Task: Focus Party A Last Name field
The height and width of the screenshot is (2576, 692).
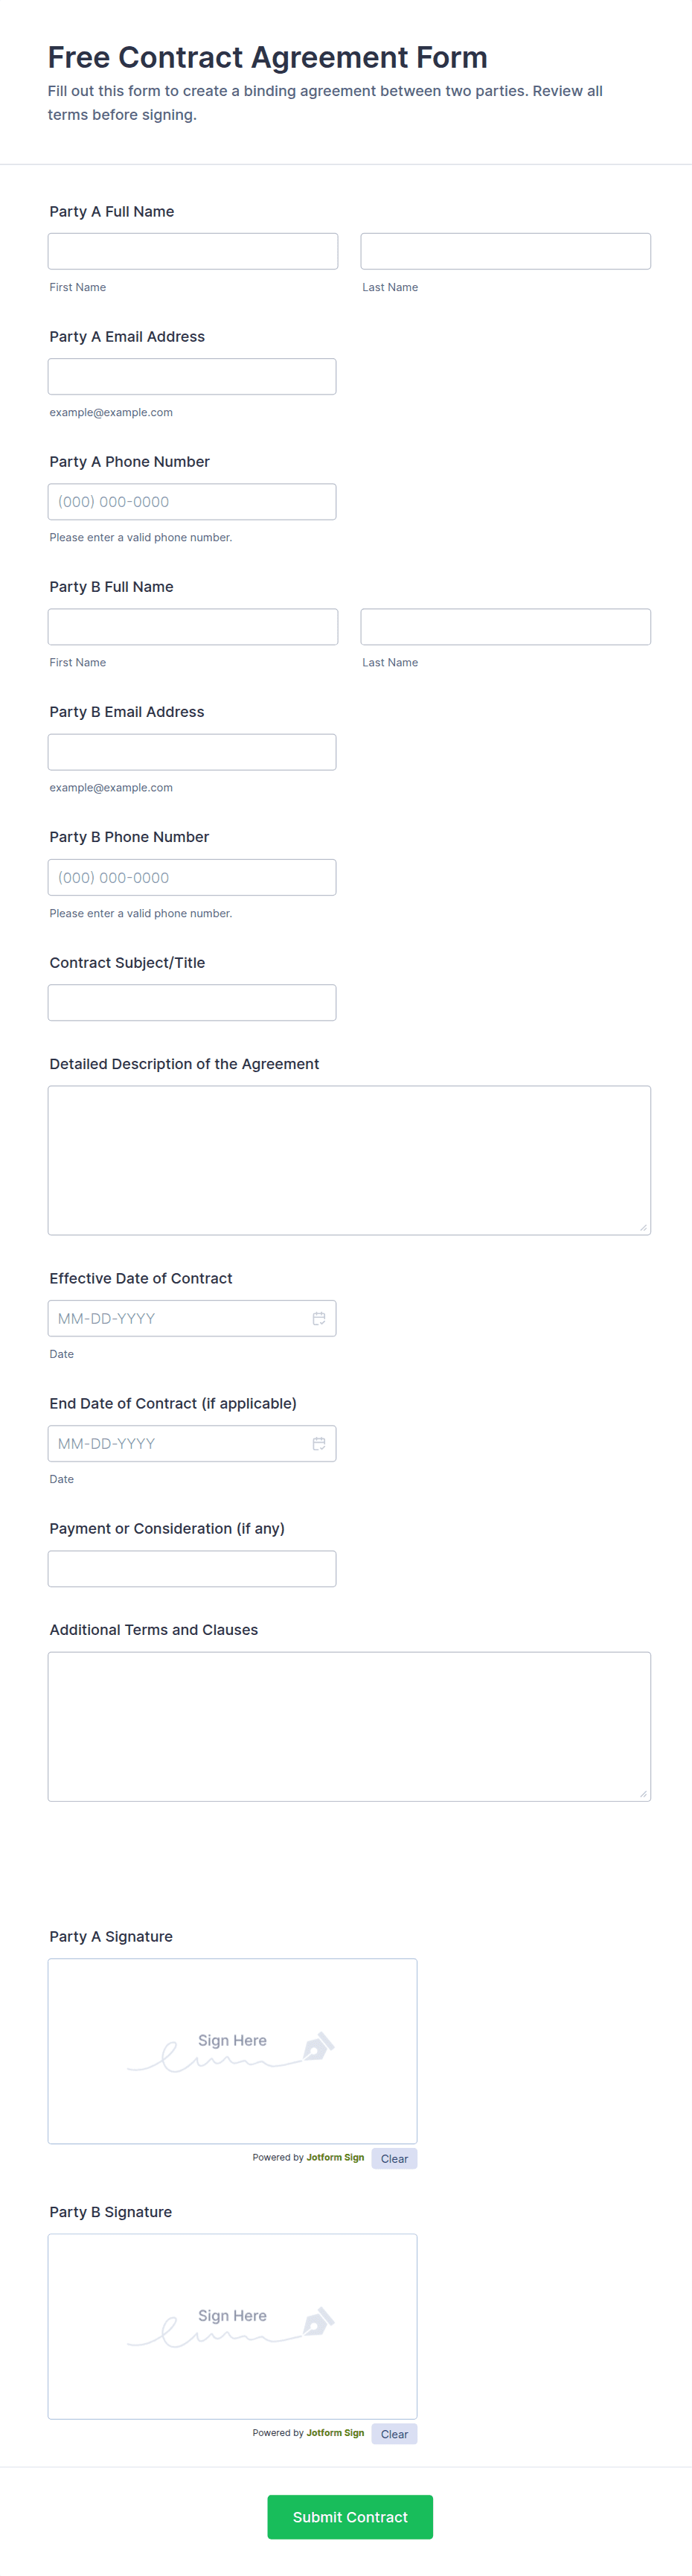Action: pyautogui.click(x=505, y=251)
